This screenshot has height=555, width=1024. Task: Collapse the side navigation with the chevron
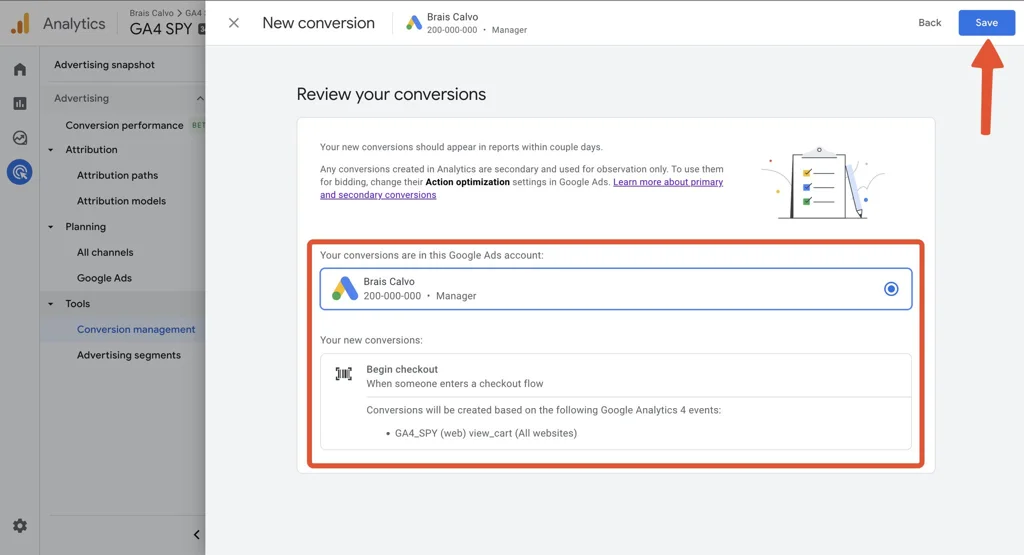pos(197,535)
